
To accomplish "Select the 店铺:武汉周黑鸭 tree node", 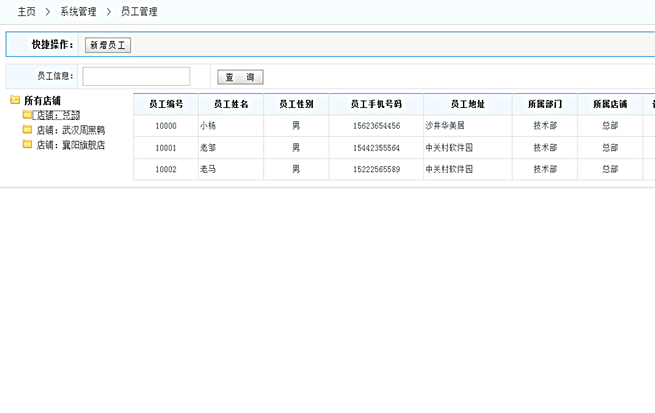I will click(x=70, y=130).
